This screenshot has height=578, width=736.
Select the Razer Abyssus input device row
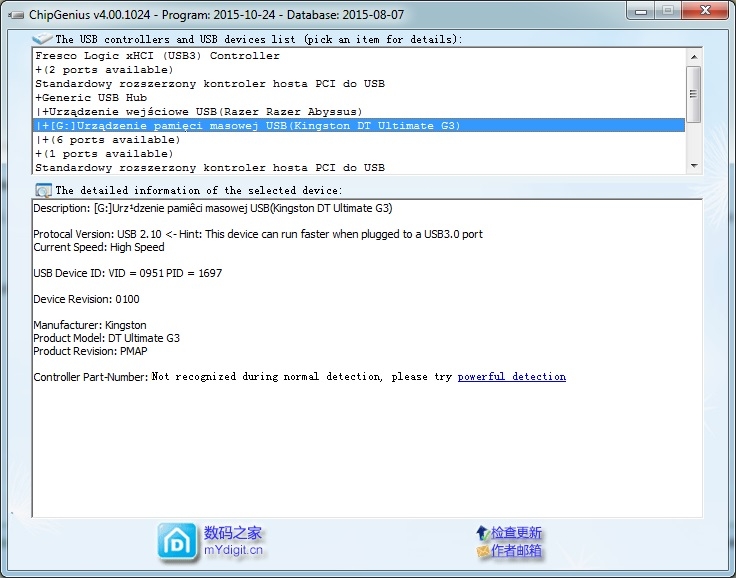(359, 112)
